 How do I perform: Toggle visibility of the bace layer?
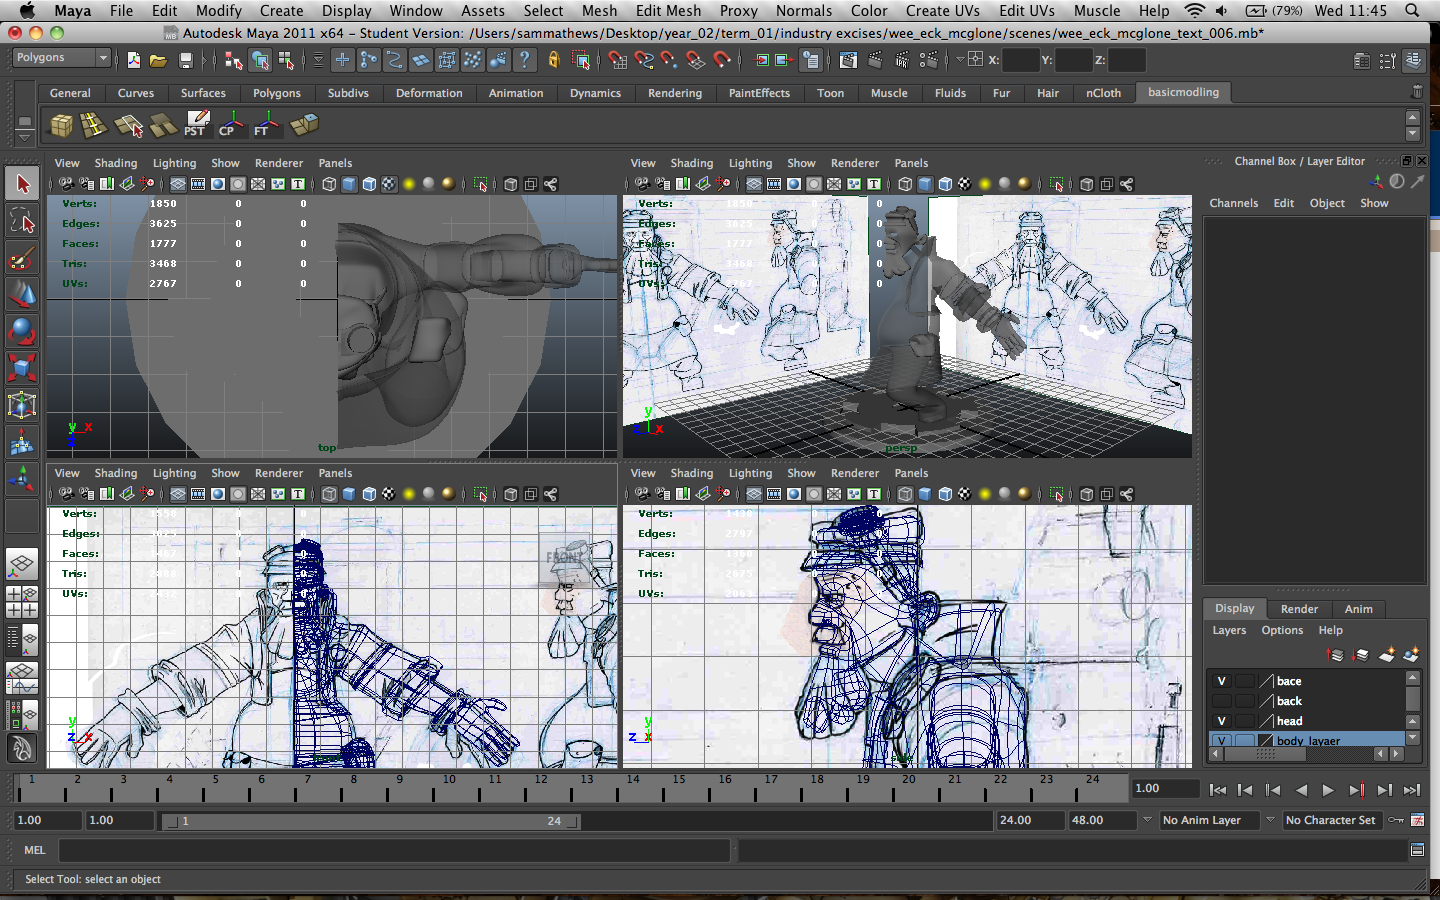(x=1221, y=681)
